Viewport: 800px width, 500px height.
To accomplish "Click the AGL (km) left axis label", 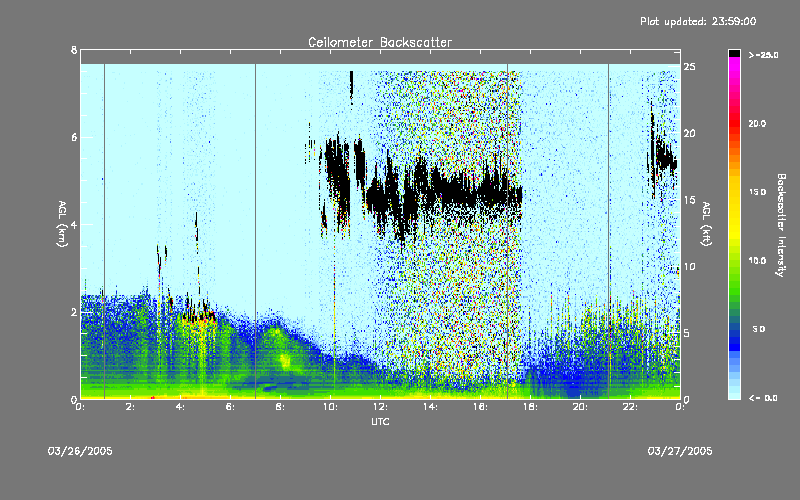I will point(62,224).
